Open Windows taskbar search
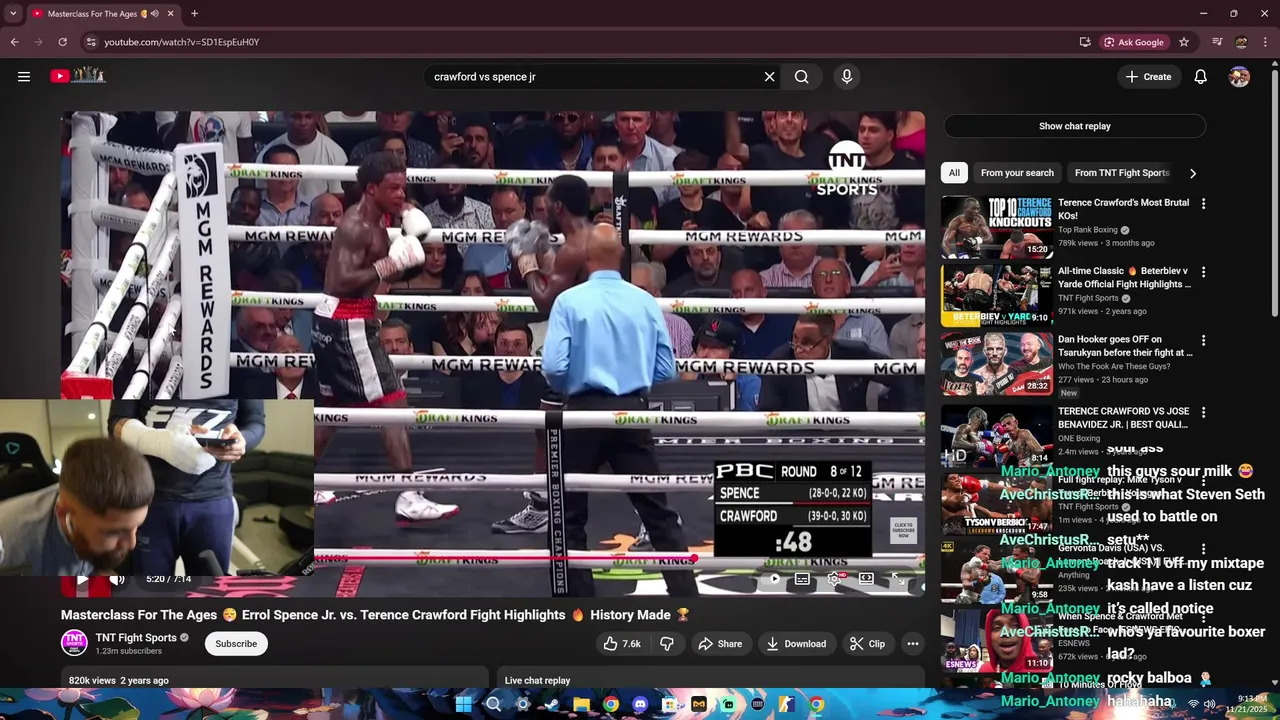The image size is (1280, 720). (493, 704)
